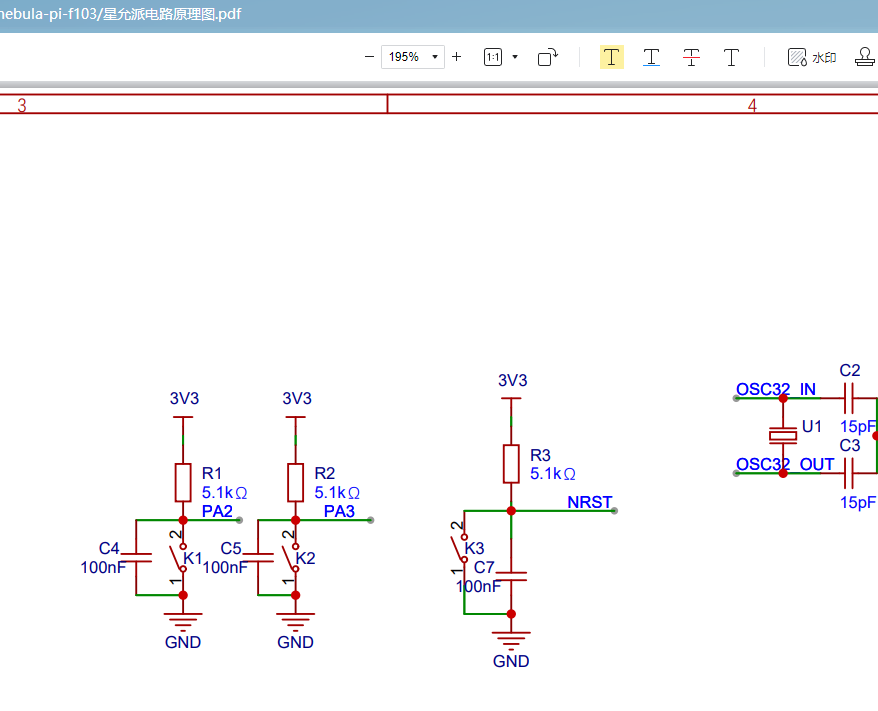
Task: Click the U1 crystal component
Action: (x=783, y=434)
